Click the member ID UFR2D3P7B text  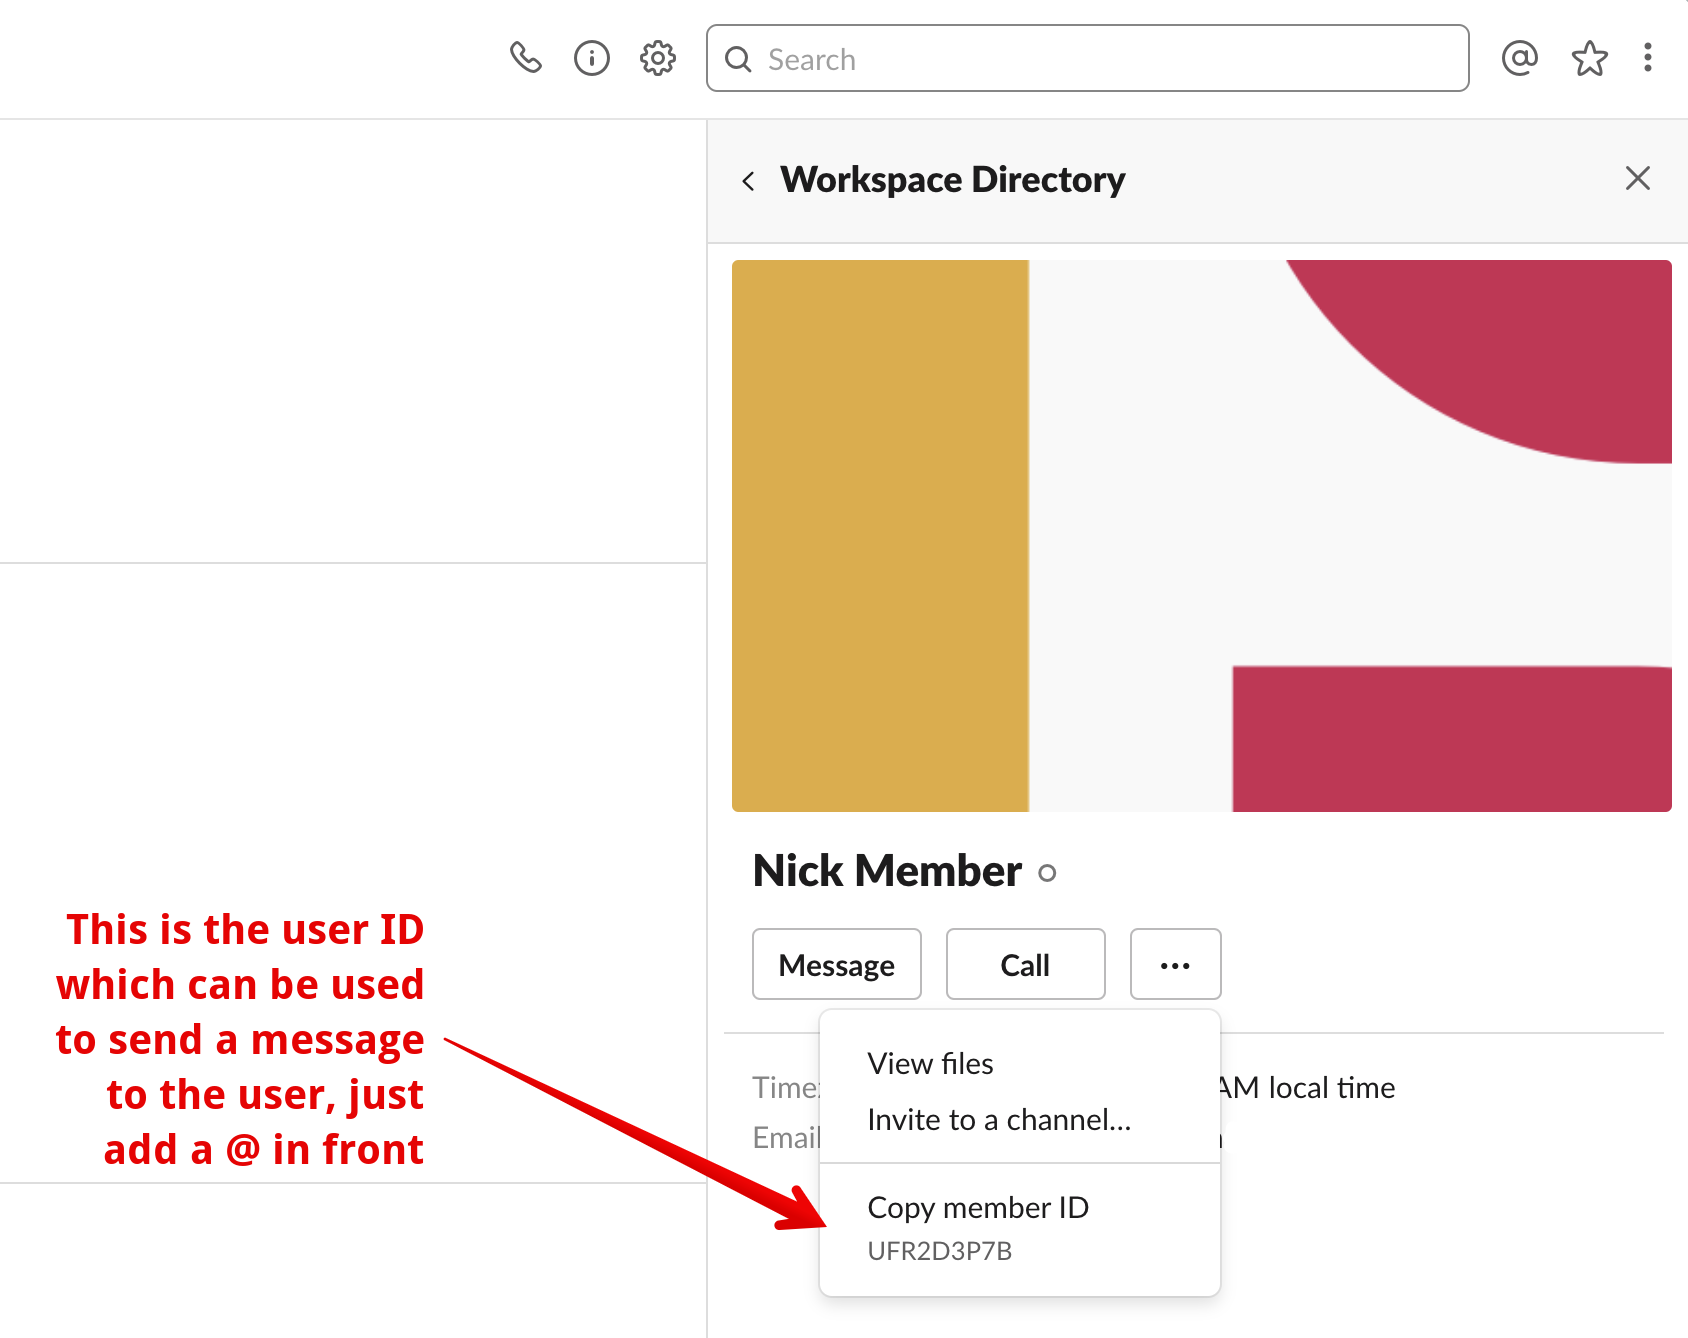939,1251
